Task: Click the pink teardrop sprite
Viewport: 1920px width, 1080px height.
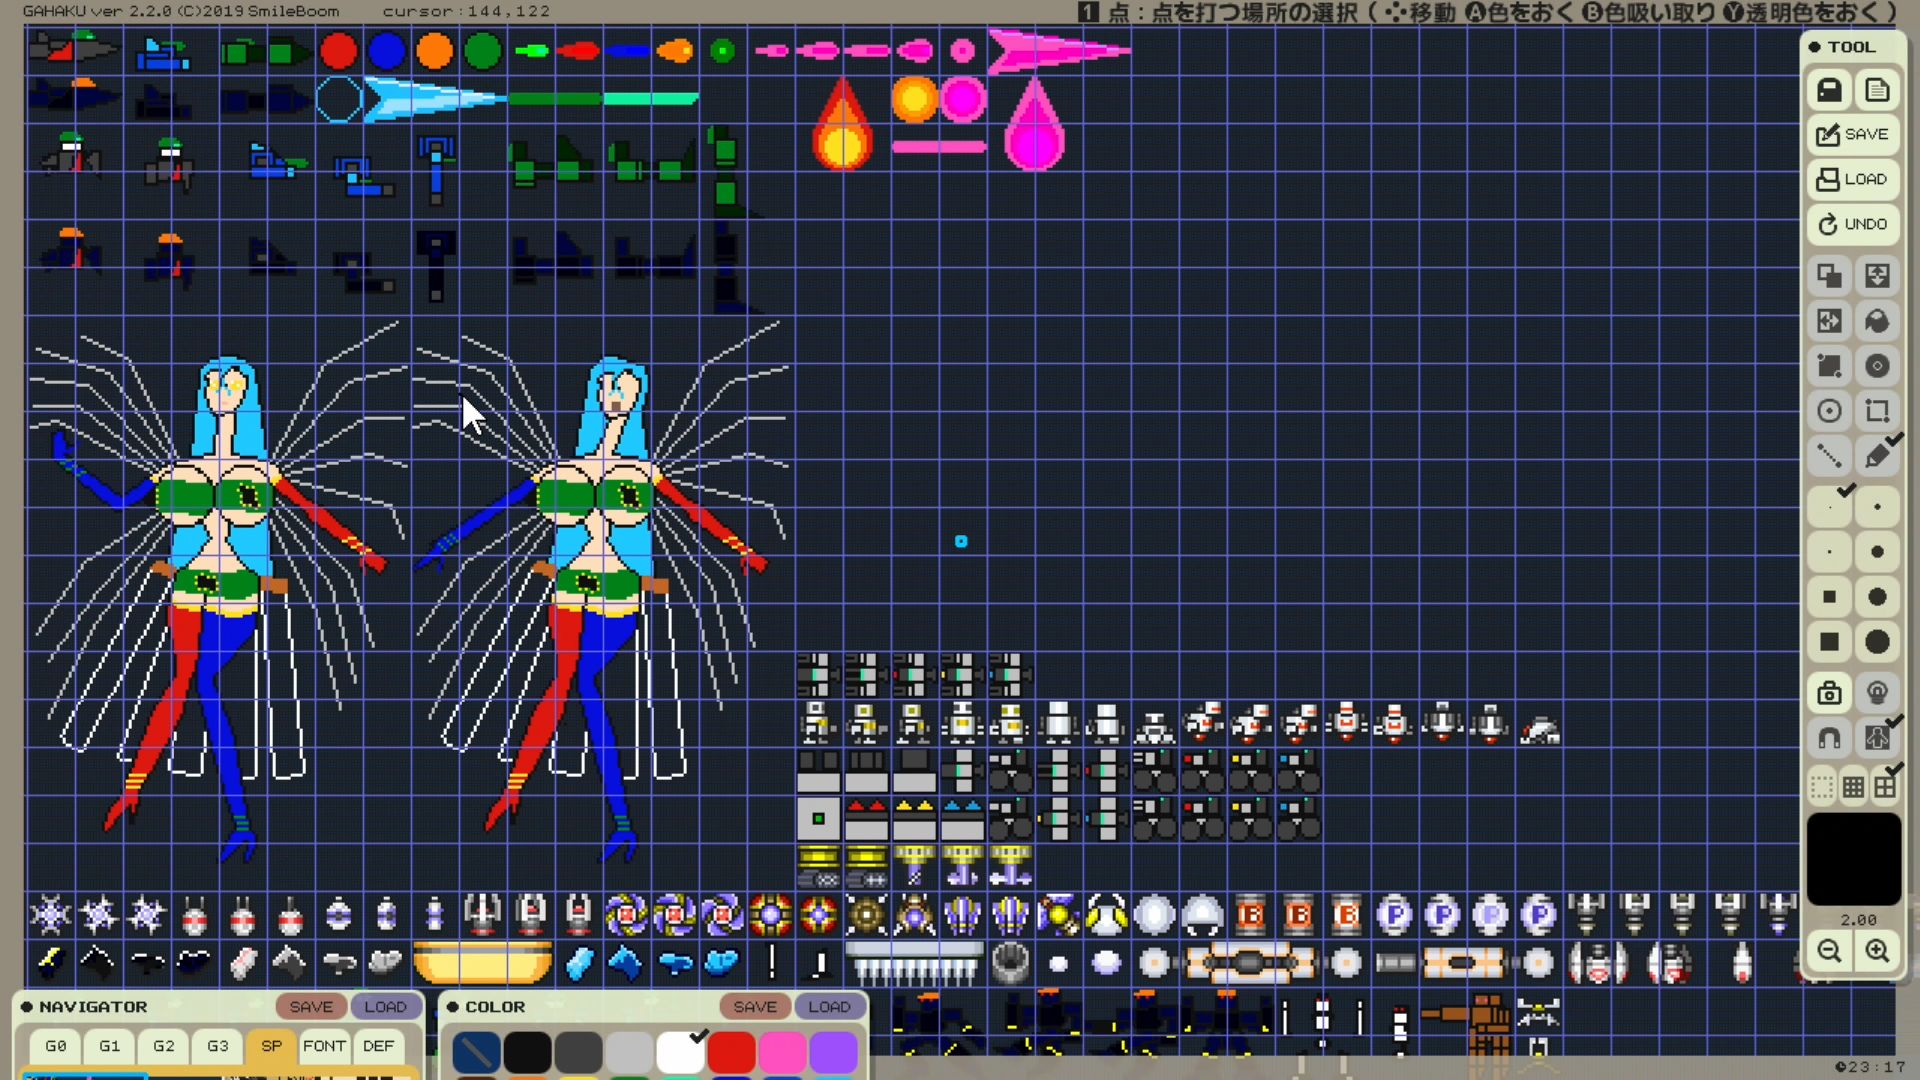Action: [1034, 123]
